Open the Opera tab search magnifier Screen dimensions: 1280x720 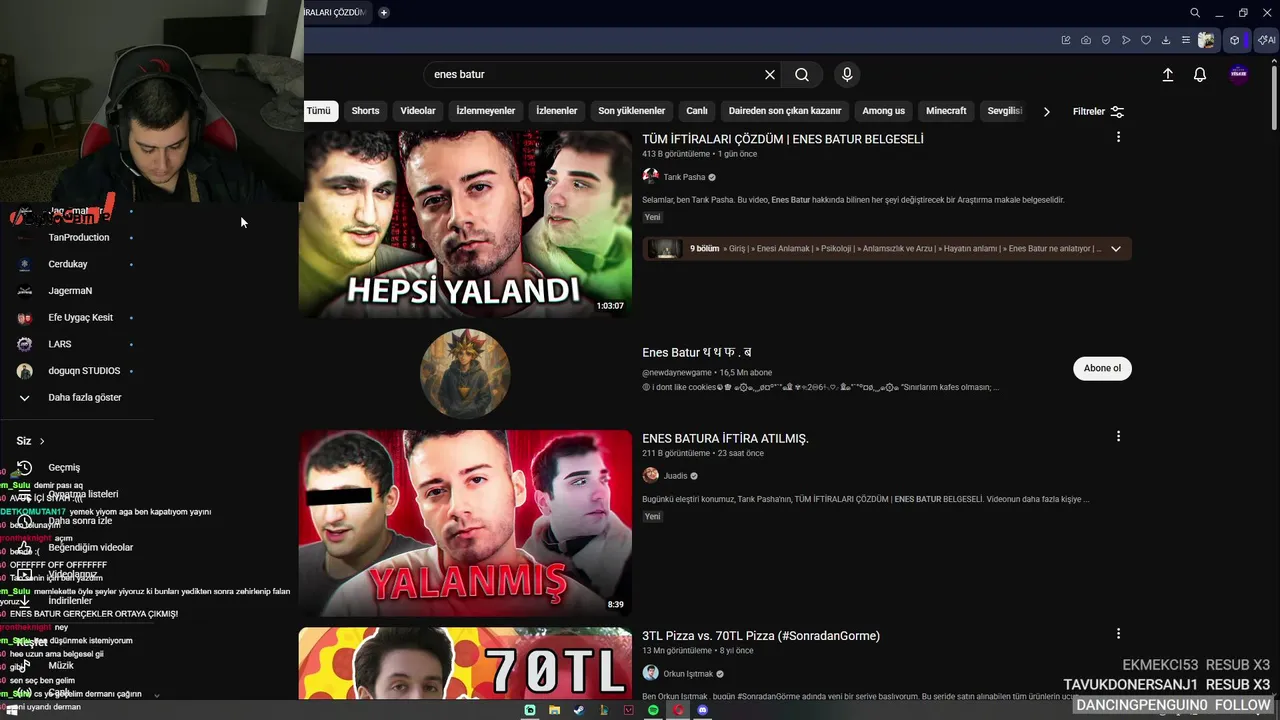1195,13
